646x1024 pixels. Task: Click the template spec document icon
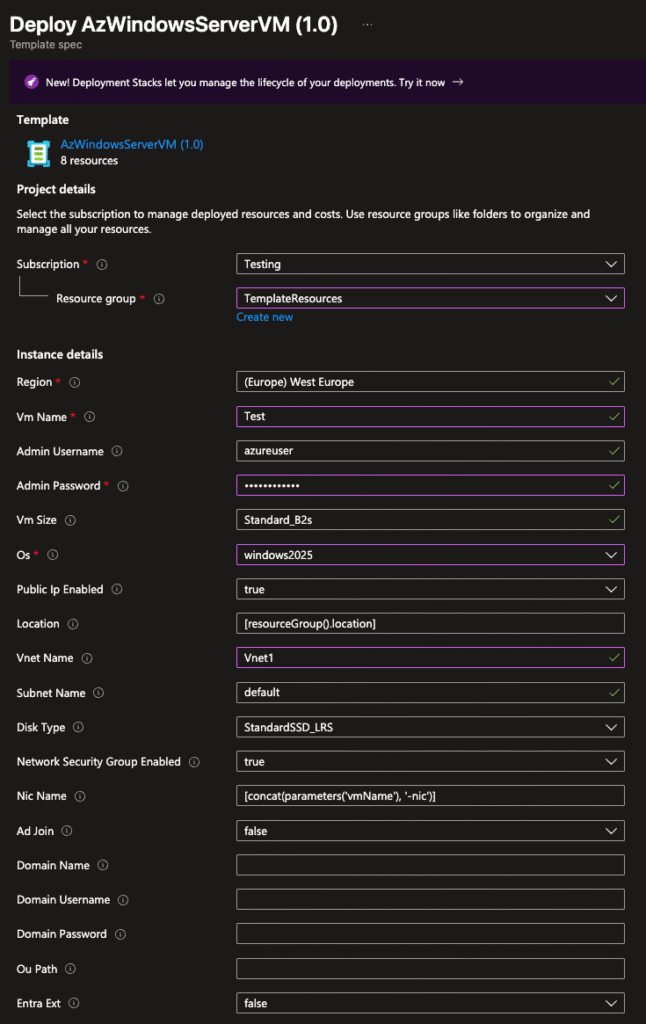click(x=39, y=153)
